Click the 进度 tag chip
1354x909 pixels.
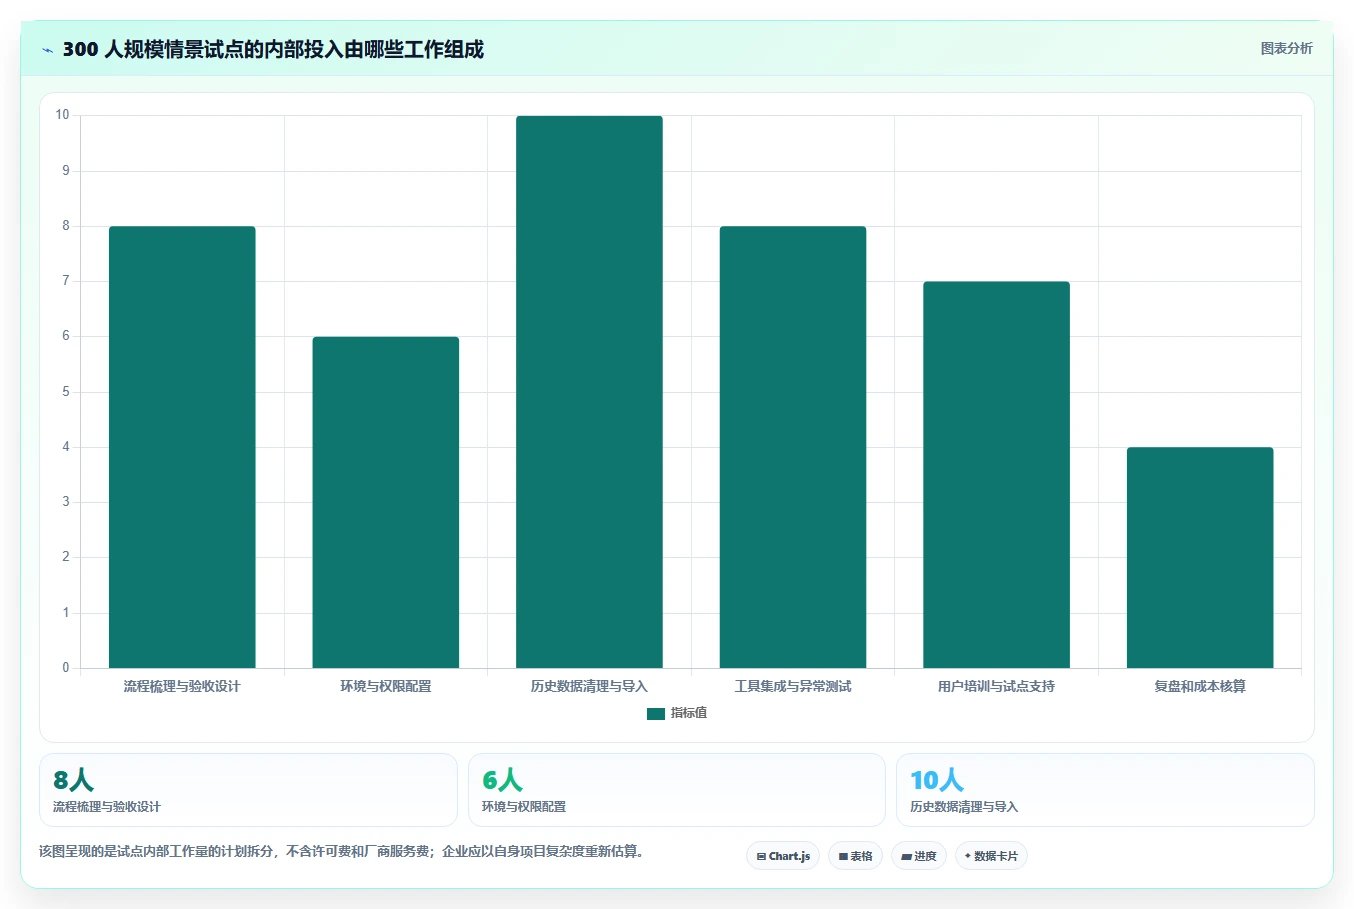[x=919, y=856]
